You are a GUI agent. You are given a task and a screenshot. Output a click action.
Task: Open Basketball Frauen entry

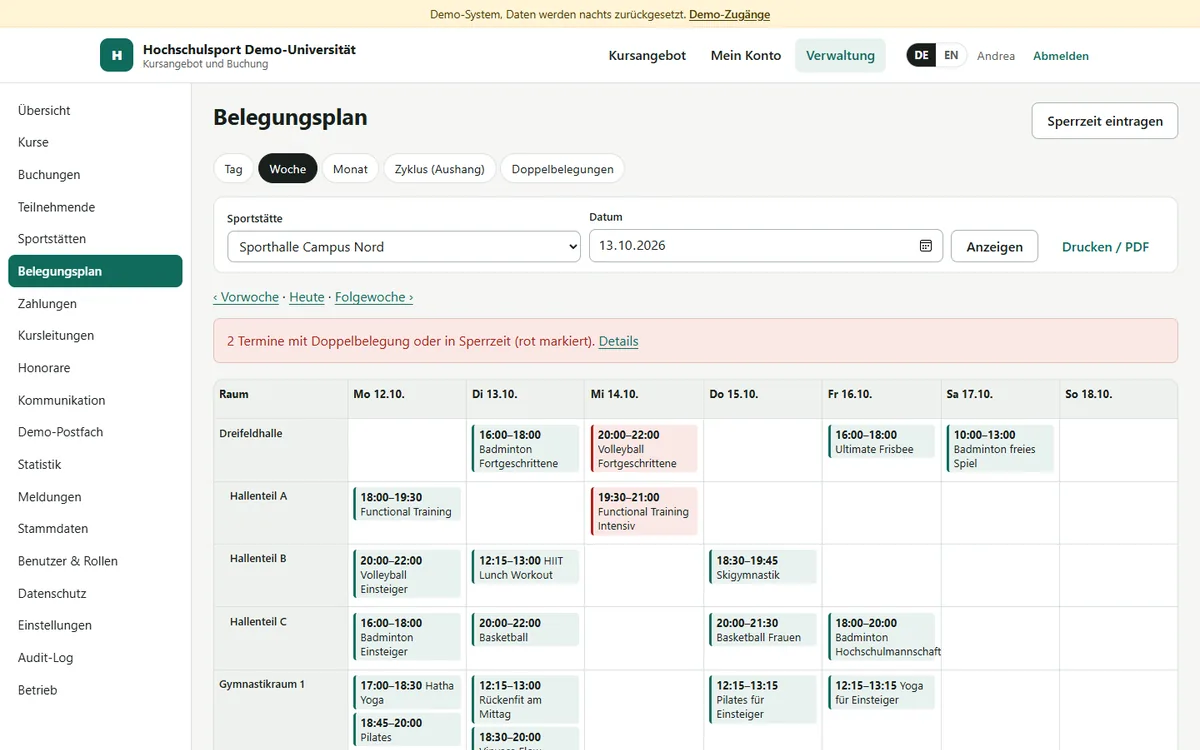(763, 630)
